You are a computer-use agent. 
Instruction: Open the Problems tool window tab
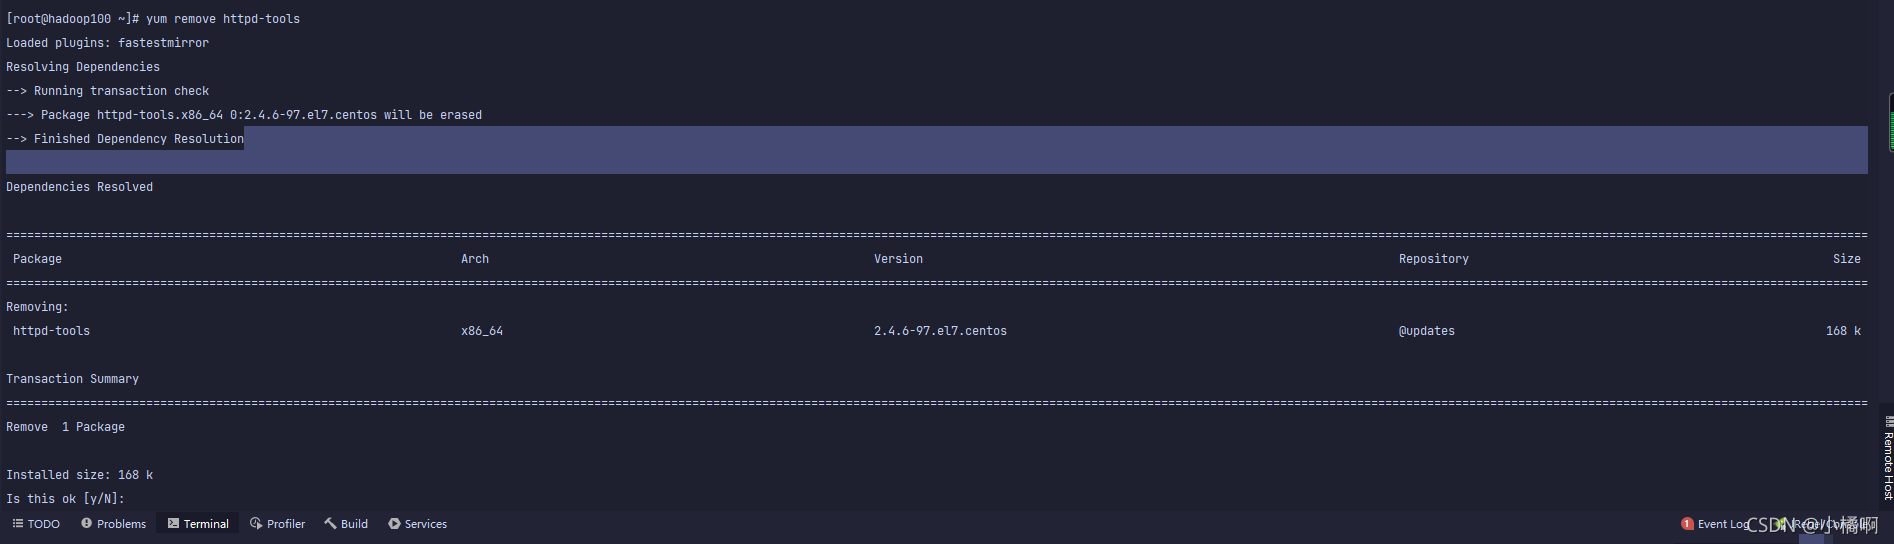click(x=114, y=524)
